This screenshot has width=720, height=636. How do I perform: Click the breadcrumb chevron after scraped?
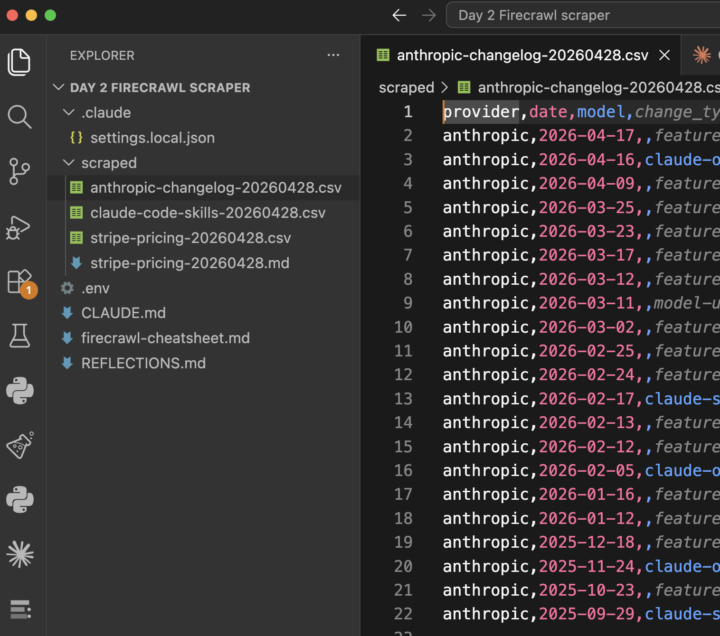pos(444,87)
